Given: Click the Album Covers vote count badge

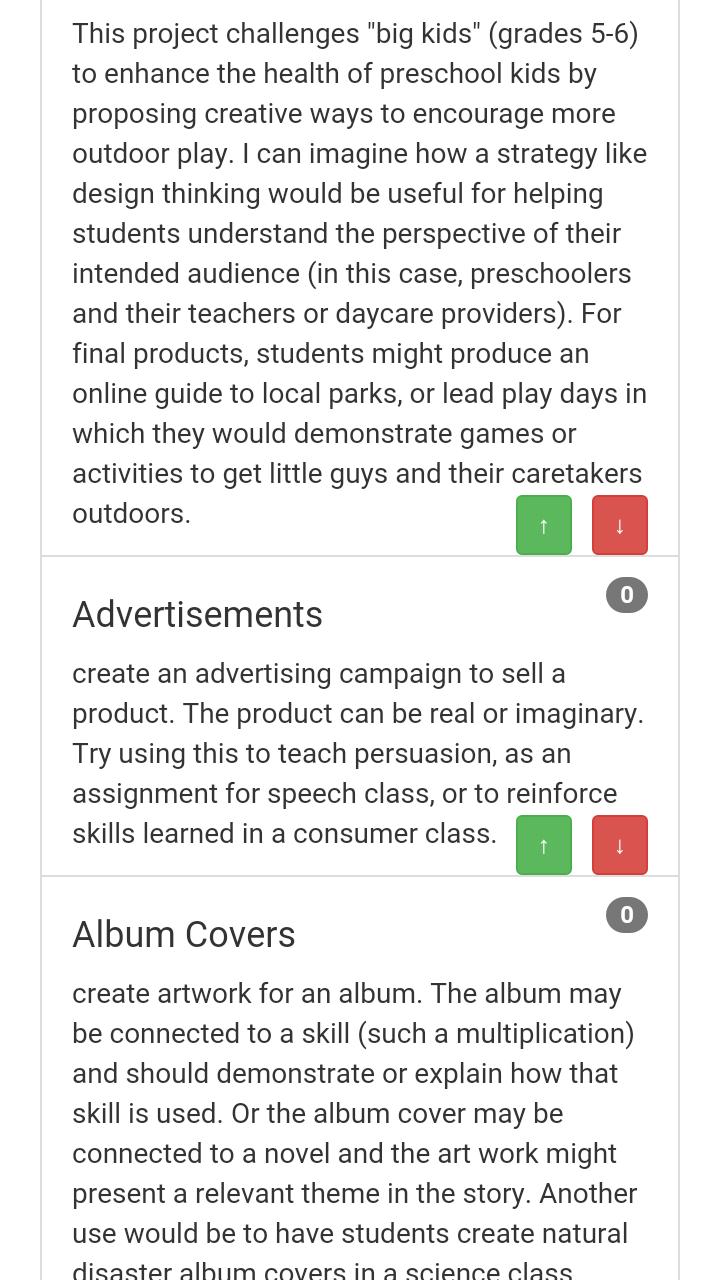Looking at the screenshot, I should 627,915.
